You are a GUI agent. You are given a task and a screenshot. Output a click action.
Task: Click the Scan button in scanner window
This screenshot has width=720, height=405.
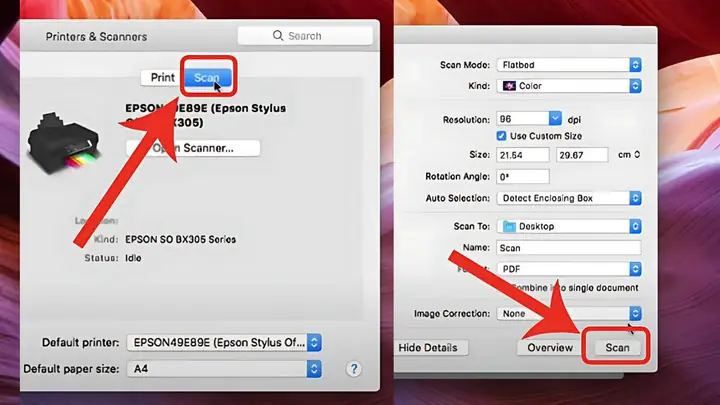617,348
